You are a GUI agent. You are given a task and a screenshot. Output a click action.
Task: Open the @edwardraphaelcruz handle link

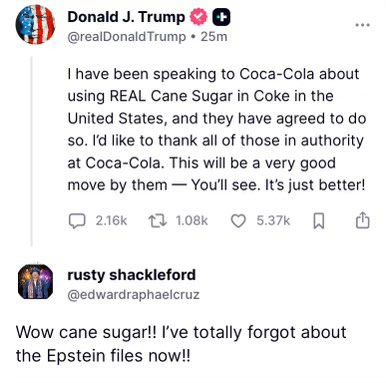(x=133, y=295)
